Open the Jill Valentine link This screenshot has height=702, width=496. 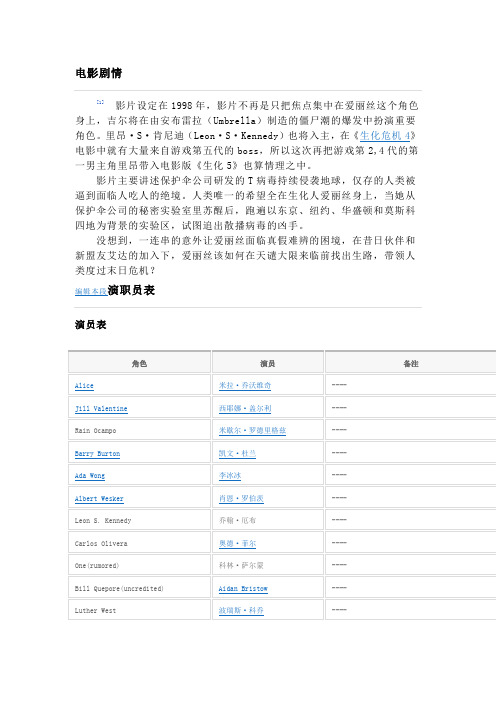[101, 408]
